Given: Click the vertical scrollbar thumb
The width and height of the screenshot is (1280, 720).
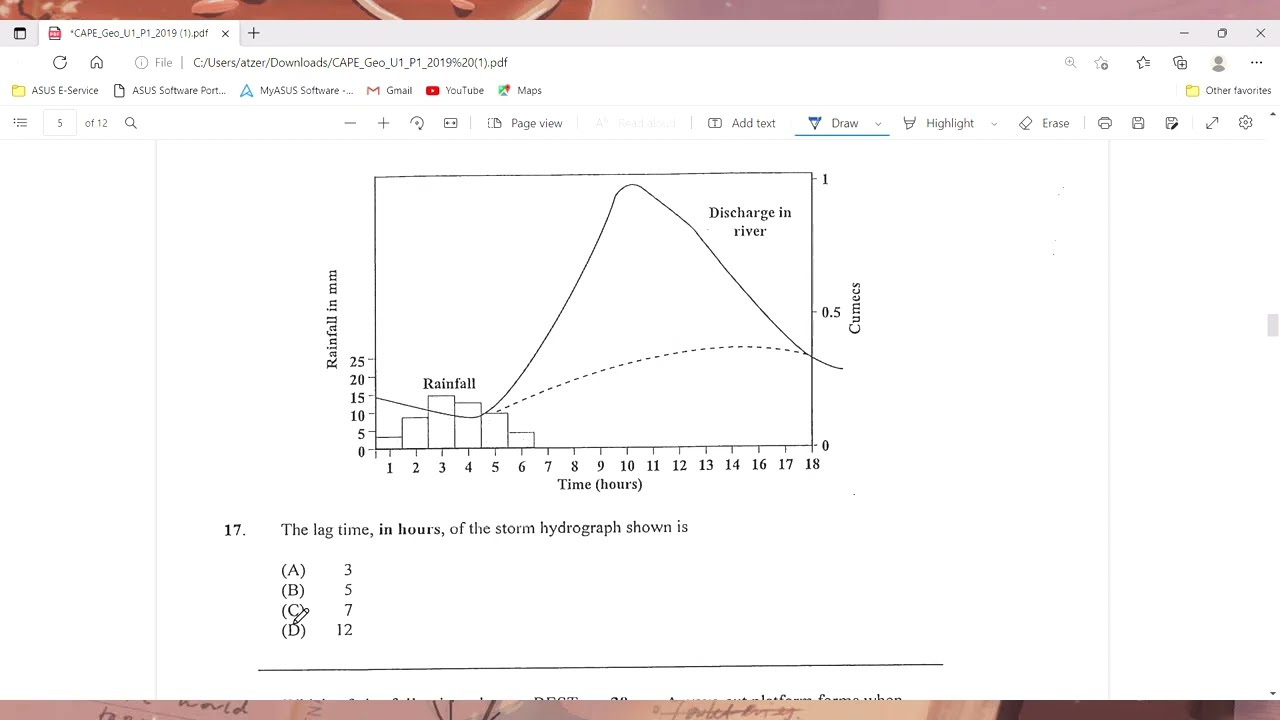Looking at the screenshot, I should (x=1272, y=326).
